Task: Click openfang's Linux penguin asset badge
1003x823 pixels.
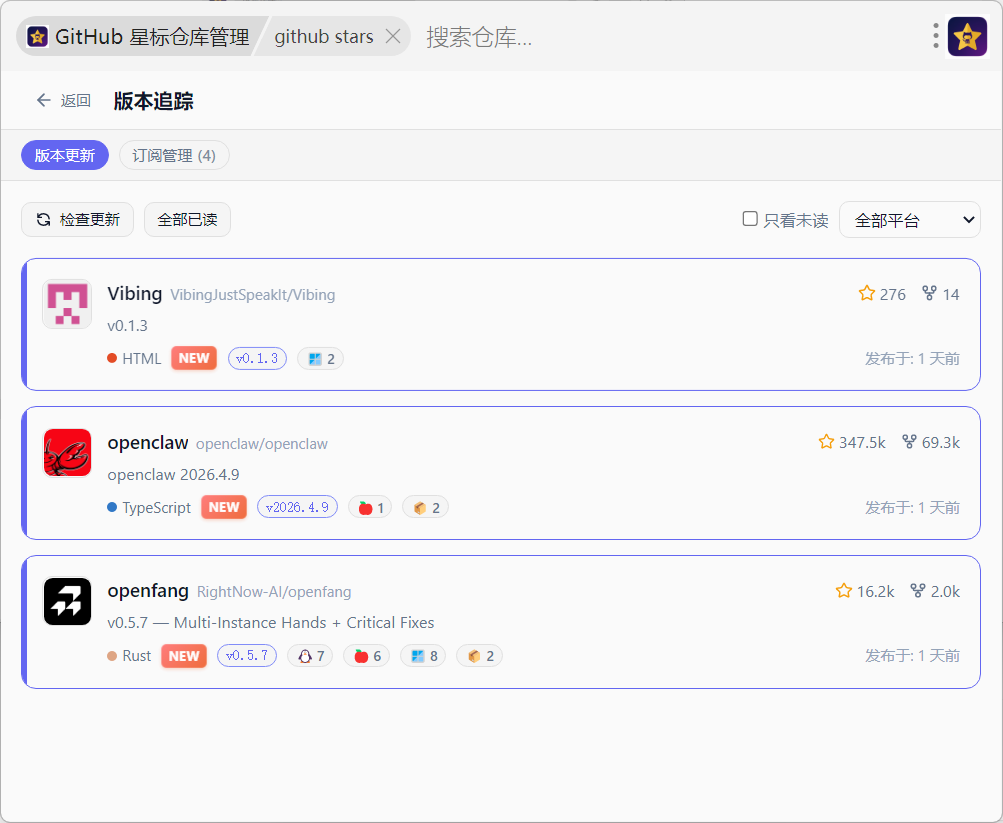Action: 310,656
